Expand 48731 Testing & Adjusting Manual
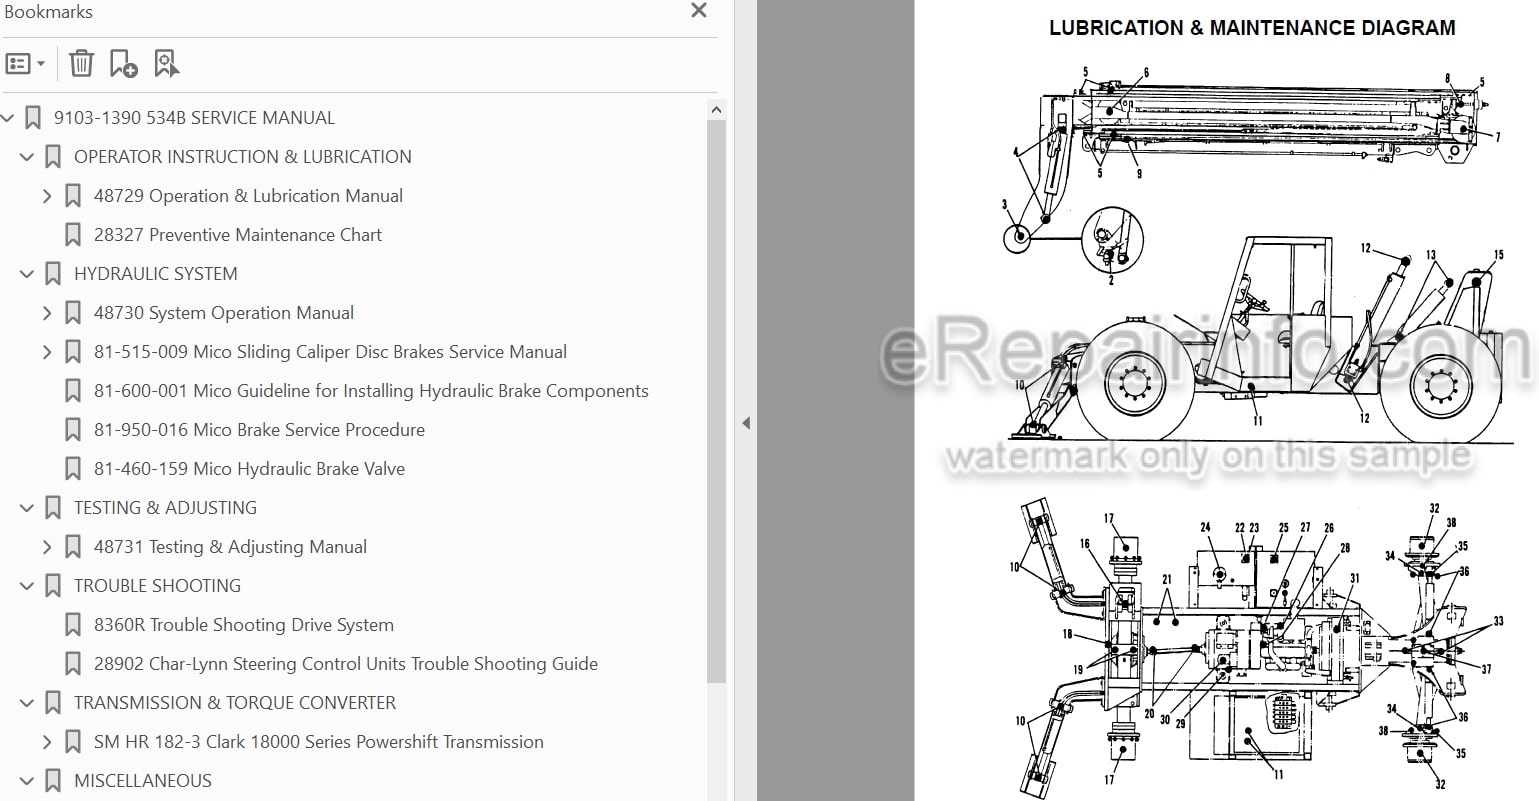This screenshot has width=1539, height=801. tap(46, 547)
